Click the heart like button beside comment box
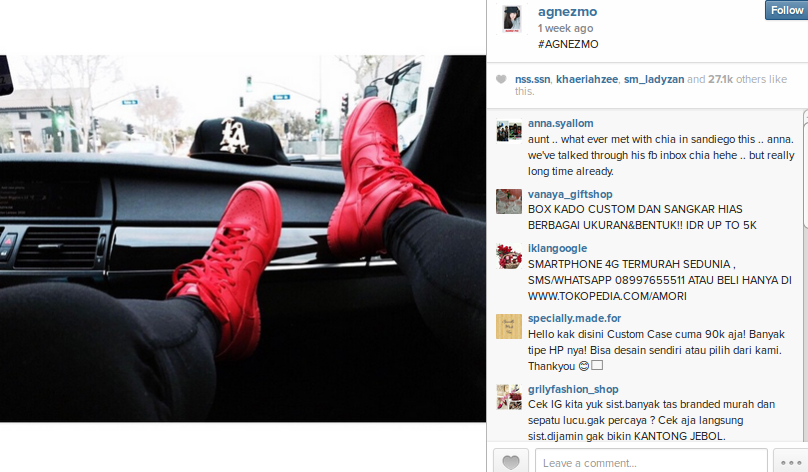808x472 pixels. pyautogui.click(x=511, y=461)
